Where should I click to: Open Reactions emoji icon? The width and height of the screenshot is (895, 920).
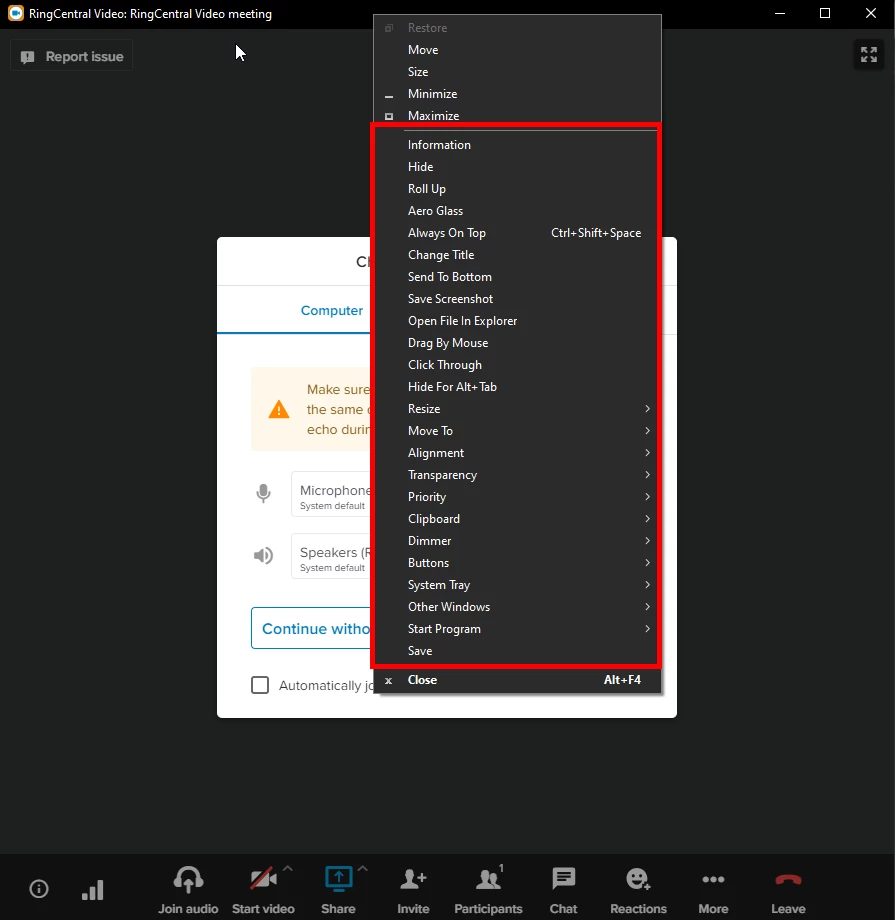638,879
